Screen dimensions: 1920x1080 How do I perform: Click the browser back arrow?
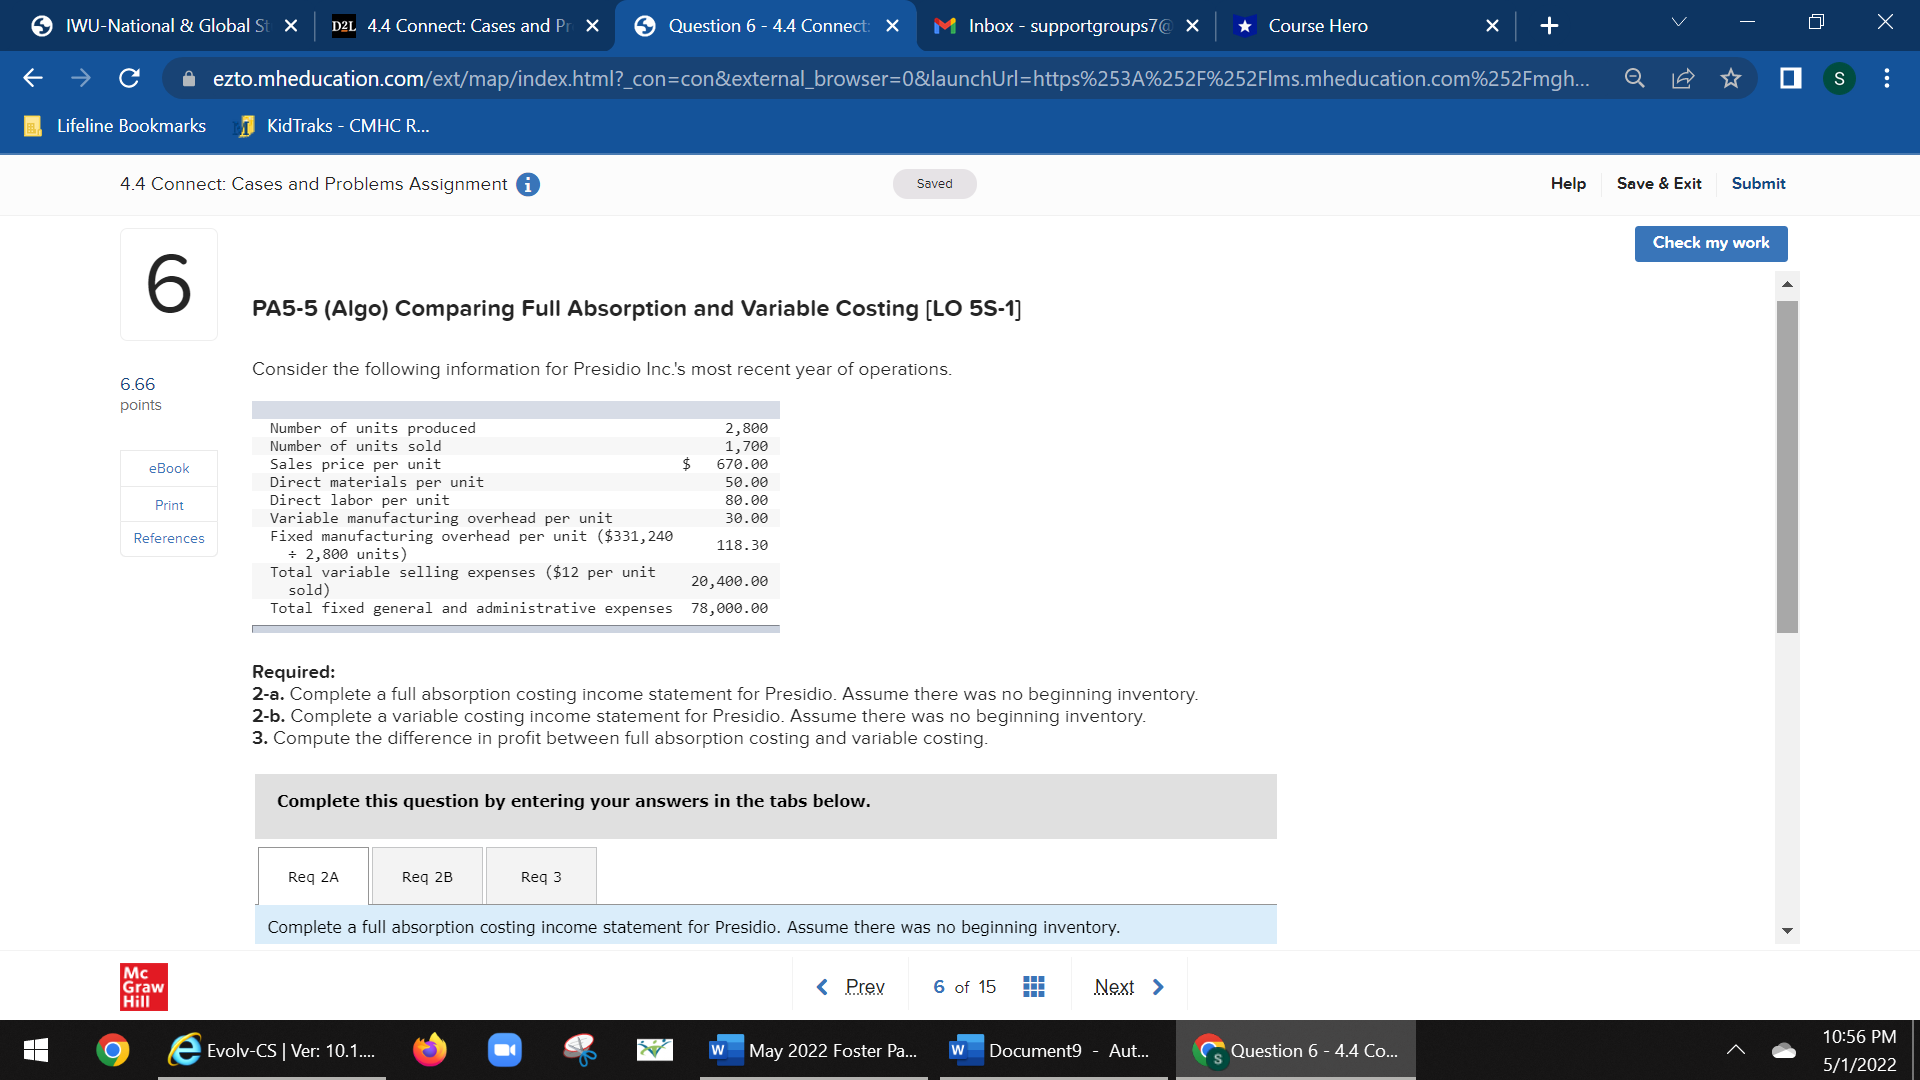(32, 78)
